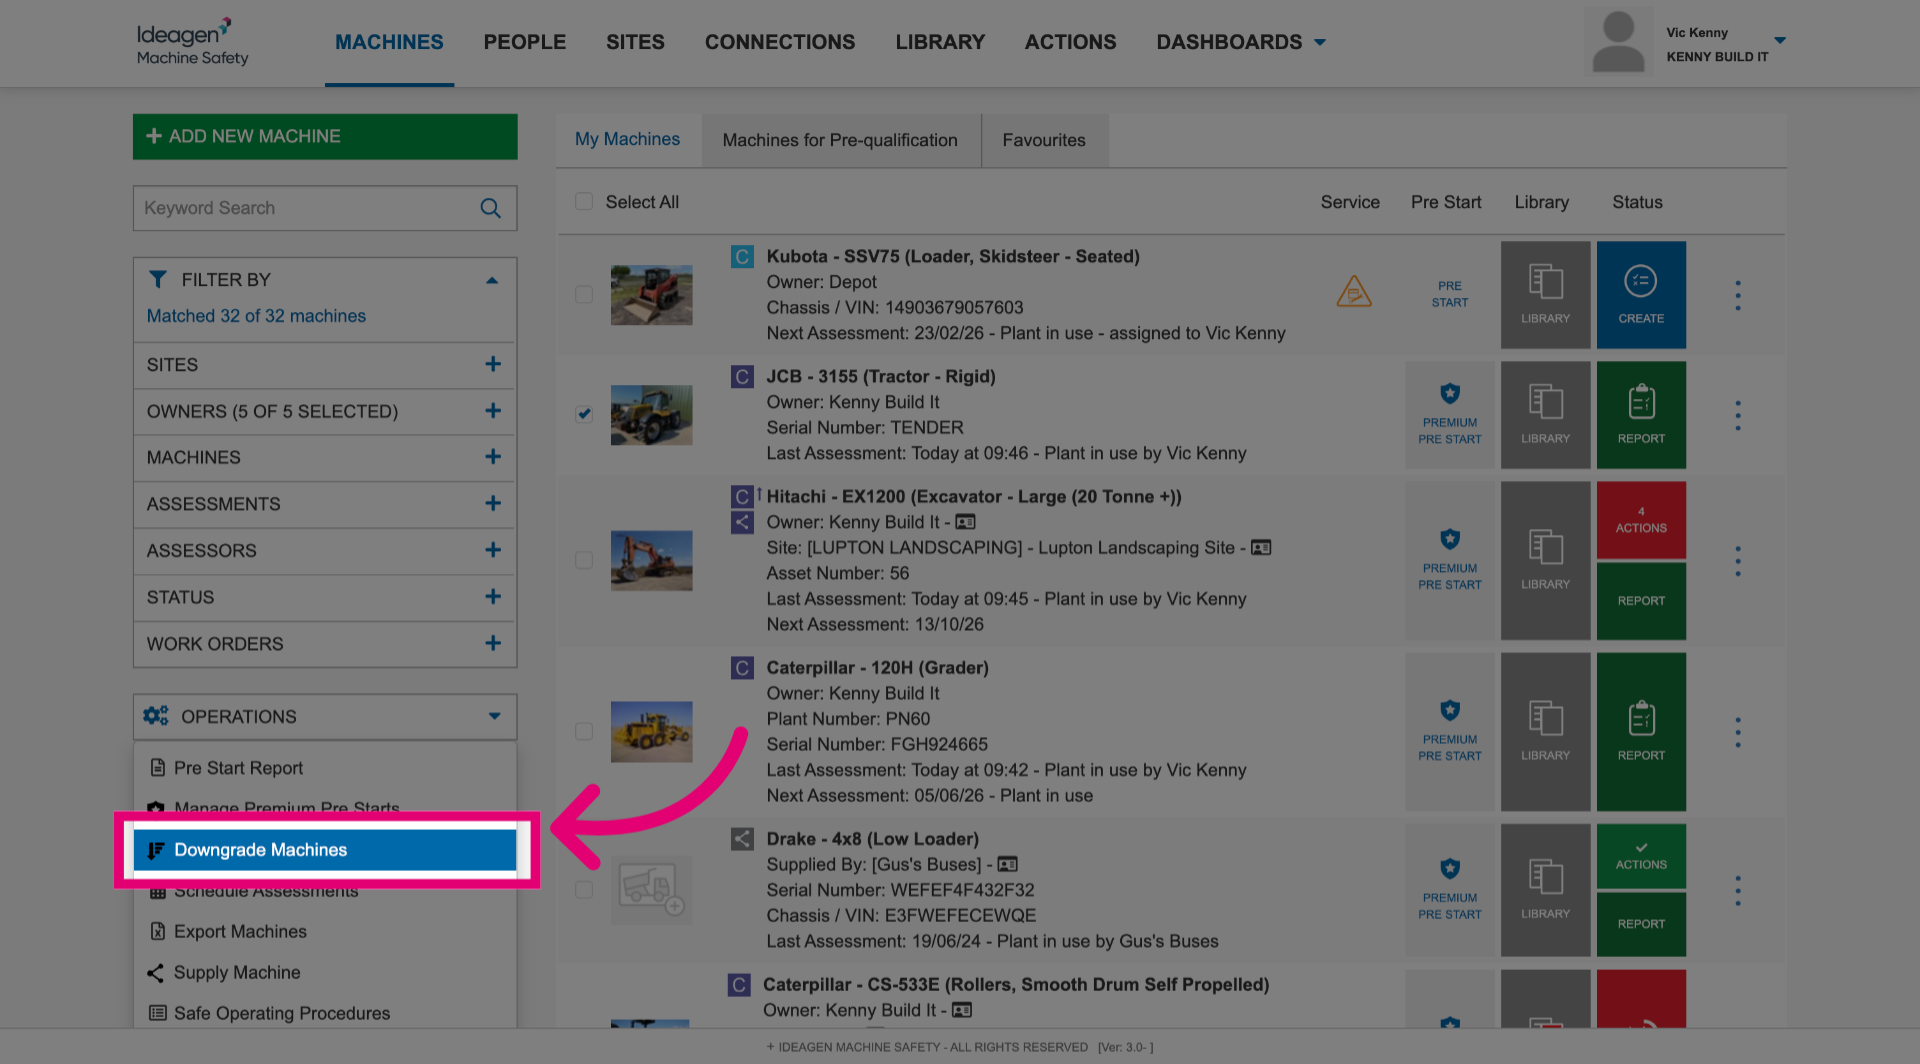1920x1064 pixels.
Task: Open Premium Pre Start for Hitachi EX1200
Action: tap(1449, 560)
